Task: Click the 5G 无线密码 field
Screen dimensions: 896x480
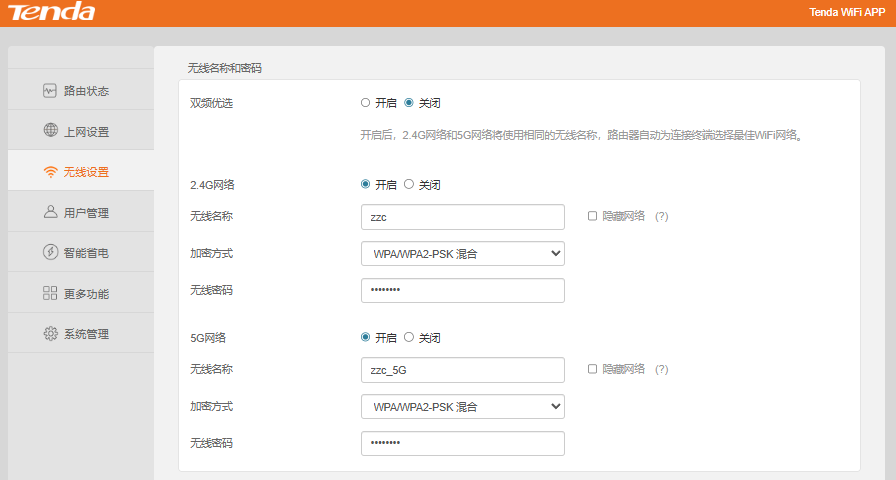Action: [463, 443]
